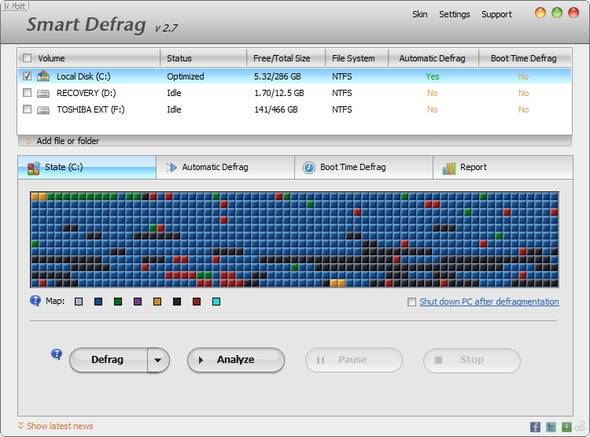
Task: Click the RECOVERY (D:) drive icon
Action: pyautogui.click(x=43, y=93)
